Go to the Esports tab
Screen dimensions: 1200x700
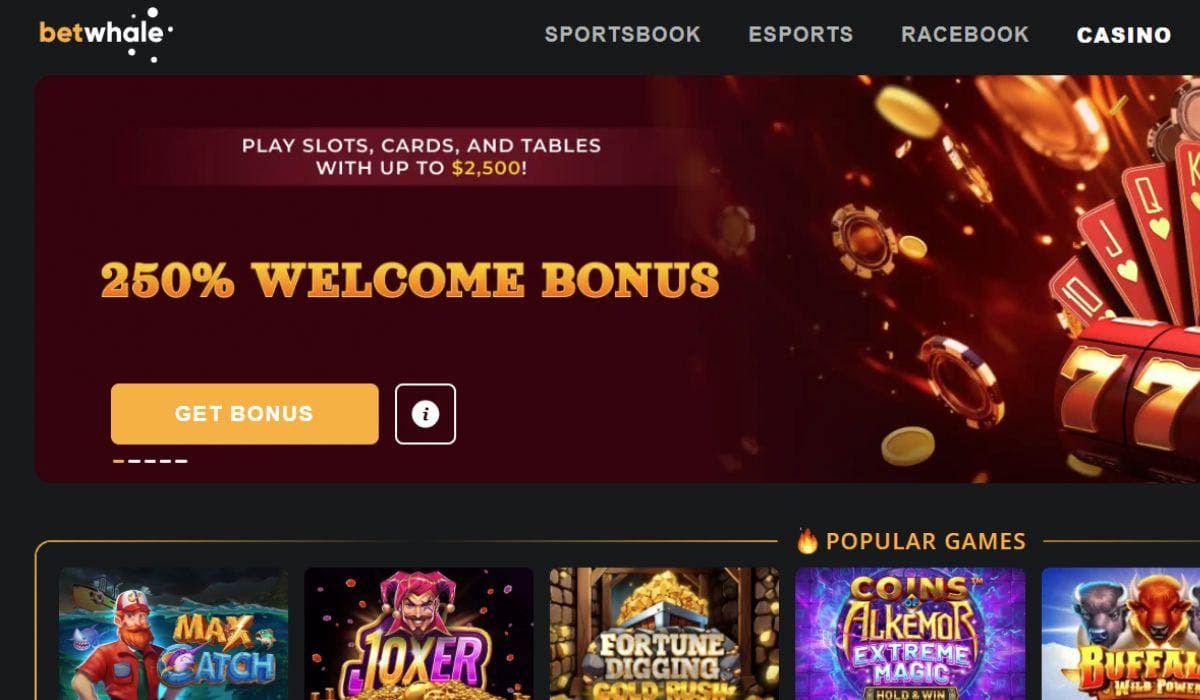(x=800, y=34)
